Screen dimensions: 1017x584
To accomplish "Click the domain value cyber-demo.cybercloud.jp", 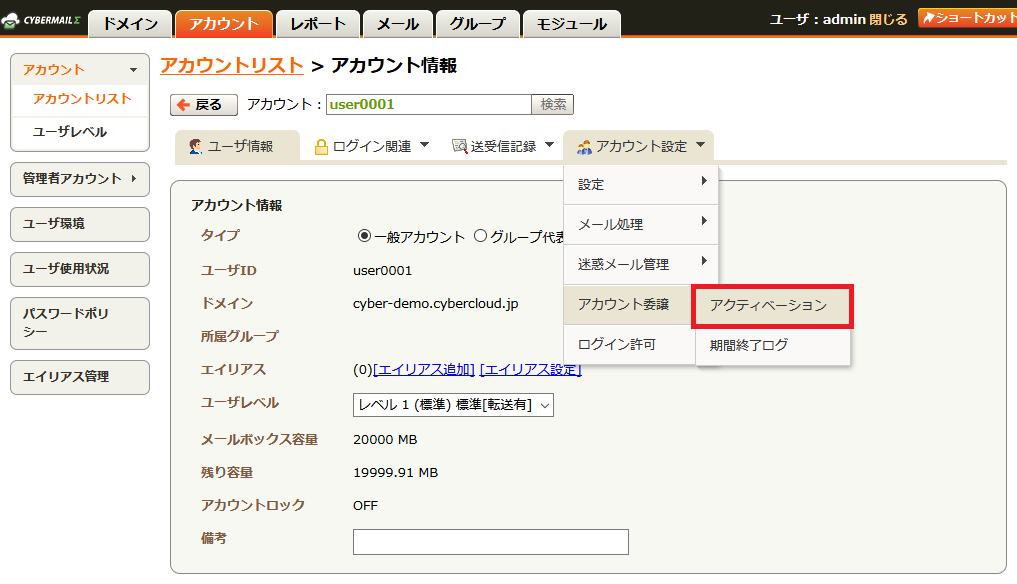I will (x=435, y=304).
